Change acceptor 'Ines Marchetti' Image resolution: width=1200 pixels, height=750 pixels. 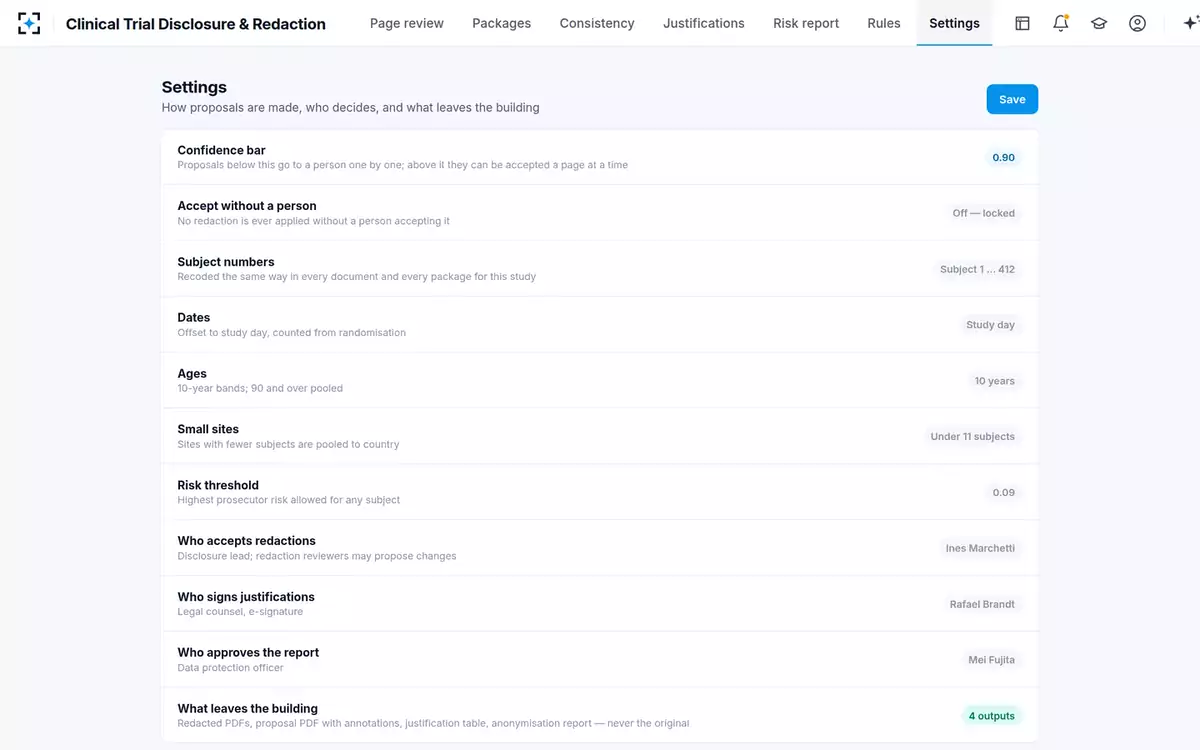[980, 548]
